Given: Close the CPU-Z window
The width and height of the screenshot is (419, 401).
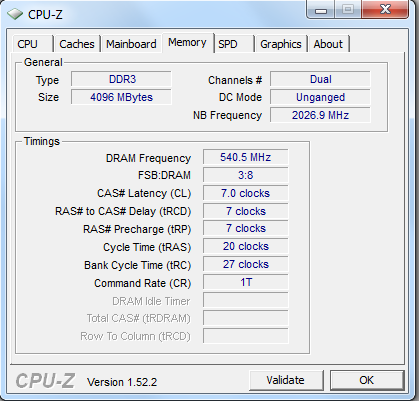Looking at the screenshot, I should pyautogui.click(x=386, y=9).
